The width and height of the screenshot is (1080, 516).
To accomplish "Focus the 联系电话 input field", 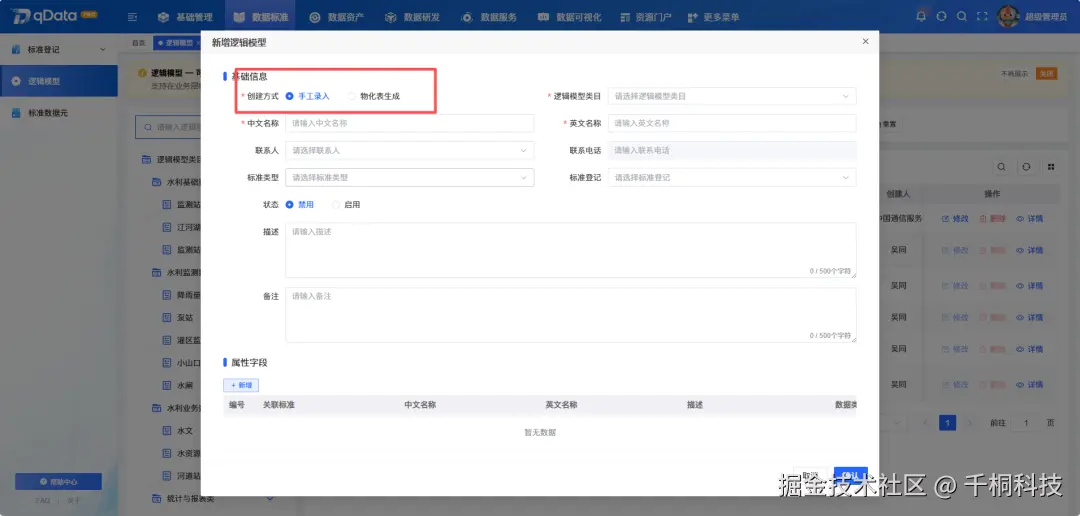I will pyautogui.click(x=732, y=150).
